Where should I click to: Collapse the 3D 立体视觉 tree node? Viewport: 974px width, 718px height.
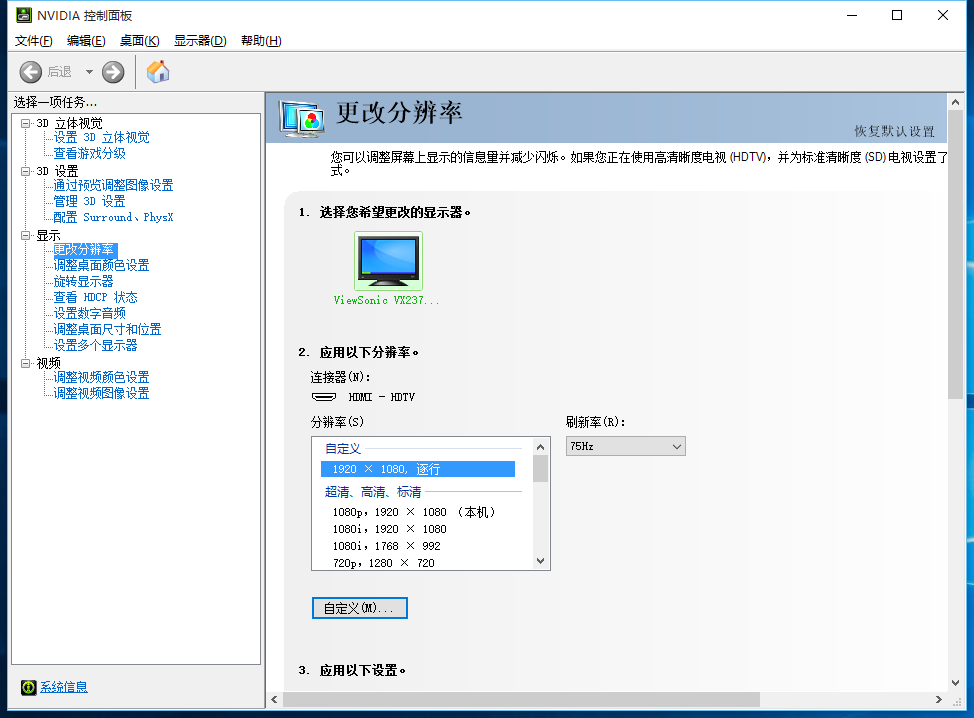point(25,123)
